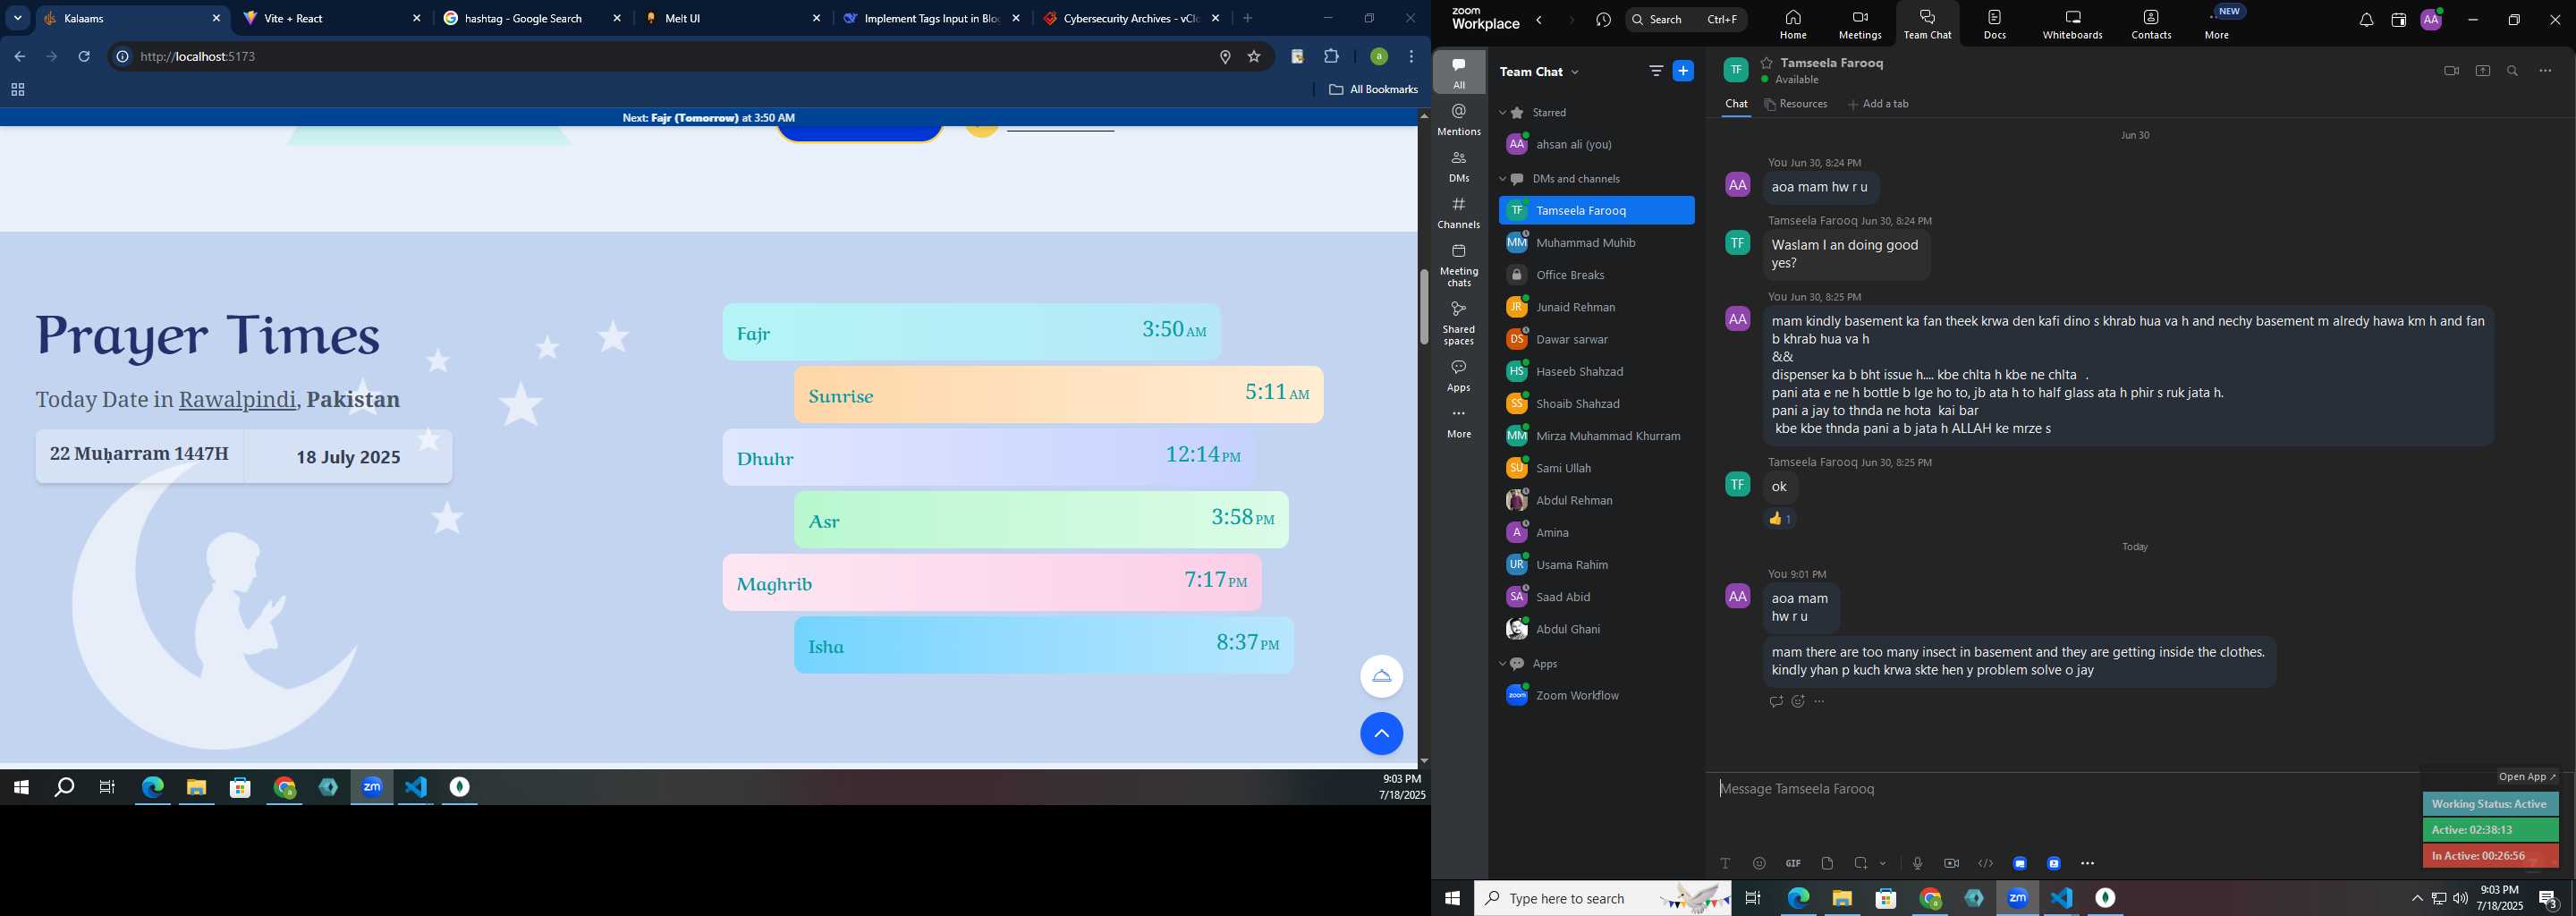Select Channels in Zoom chat sidebar
The image size is (2576, 916).
pos(1459,213)
